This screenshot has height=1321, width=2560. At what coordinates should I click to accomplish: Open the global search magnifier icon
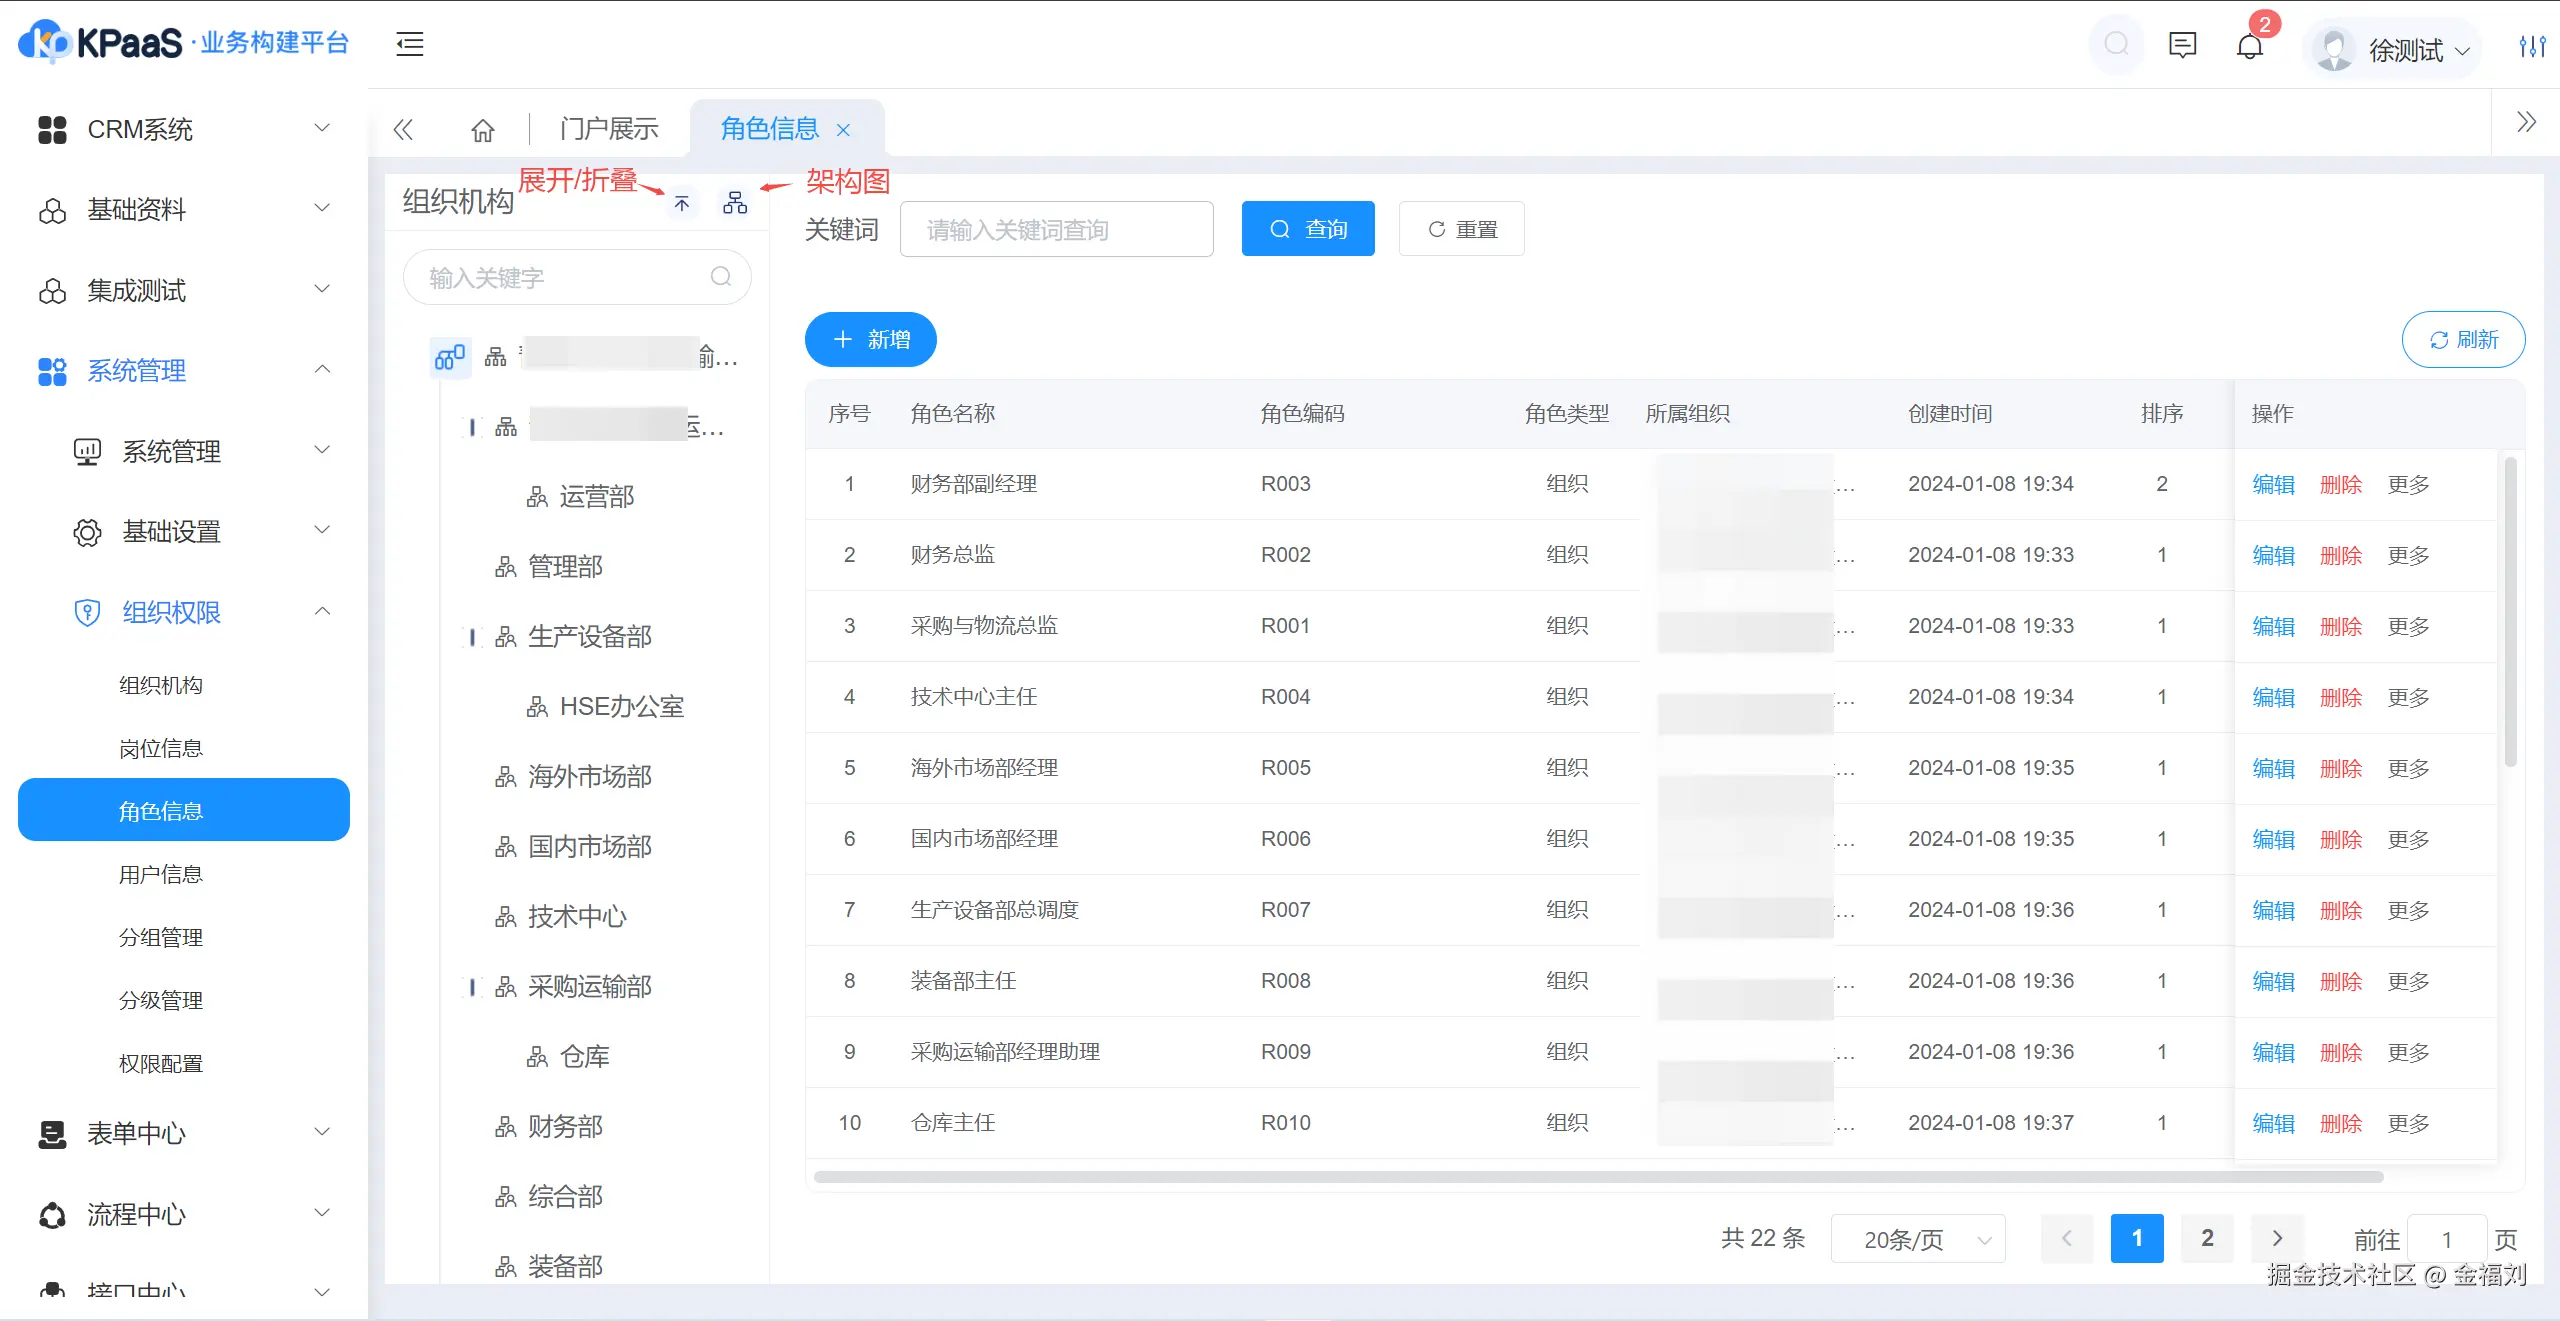click(x=2117, y=45)
